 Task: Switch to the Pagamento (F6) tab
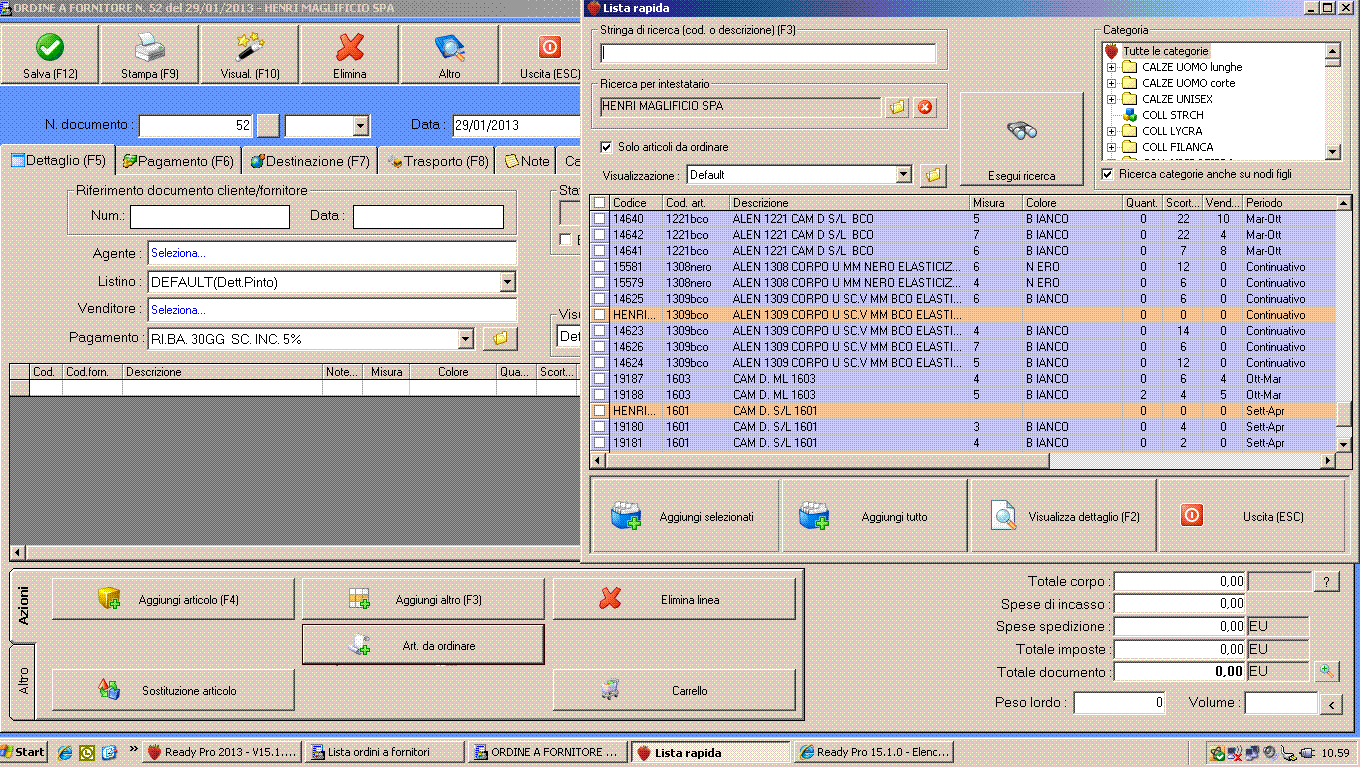coord(178,161)
